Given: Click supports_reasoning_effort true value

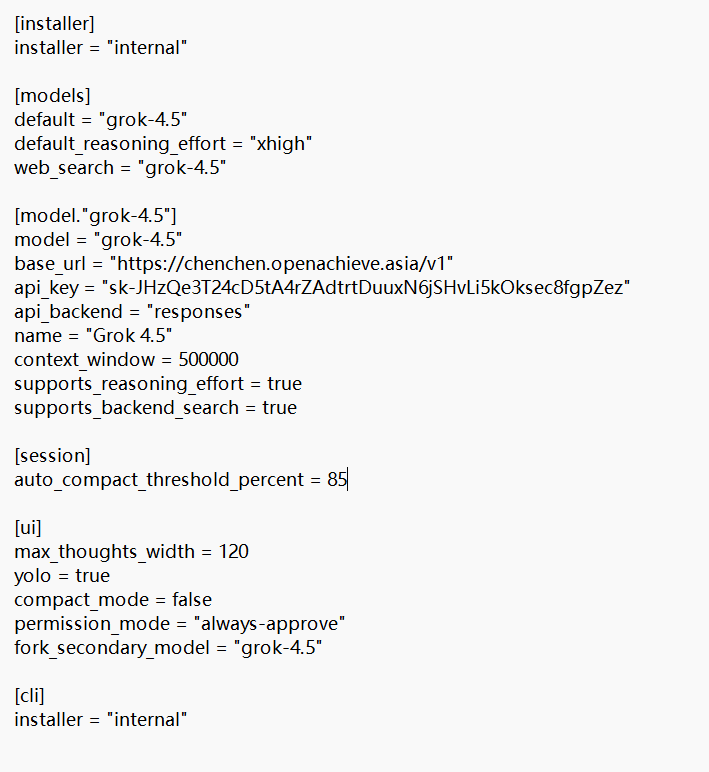Looking at the screenshot, I should click(x=284, y=384).
